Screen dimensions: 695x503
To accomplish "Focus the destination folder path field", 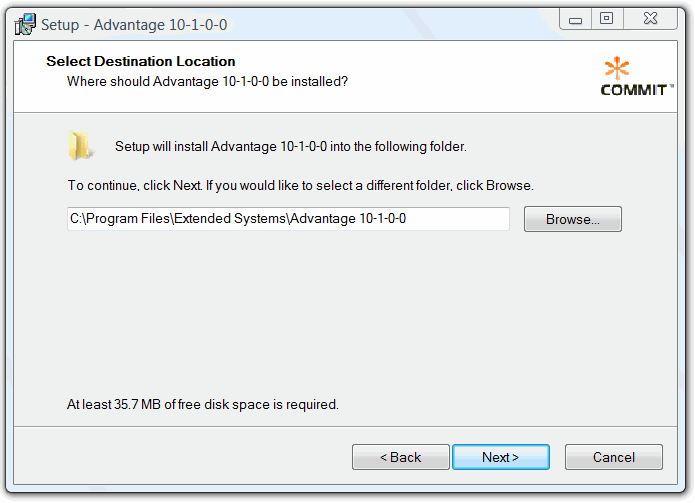I will 288,219.
